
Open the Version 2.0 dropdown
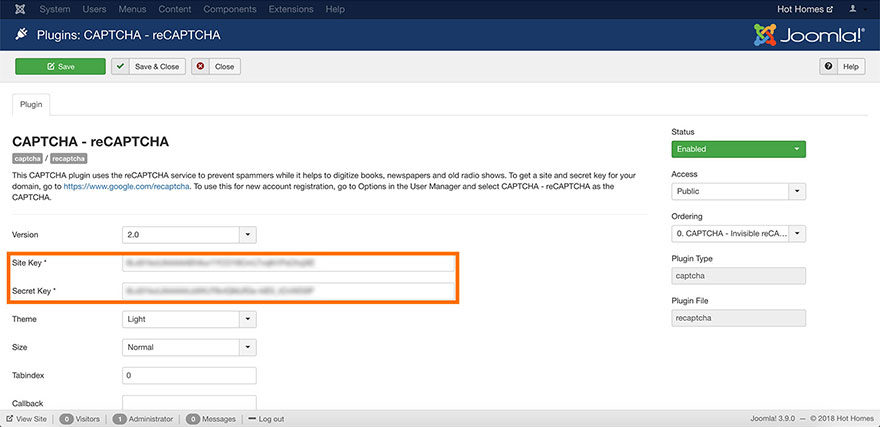(x=189, y=235)
